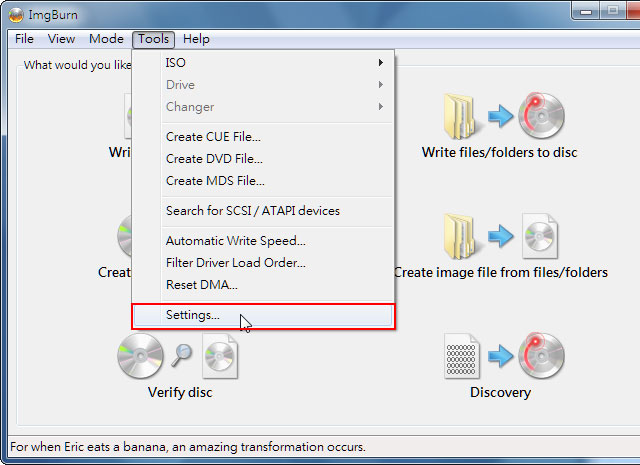
Task: Choose Create MDS File...
Action: [263, 181]
